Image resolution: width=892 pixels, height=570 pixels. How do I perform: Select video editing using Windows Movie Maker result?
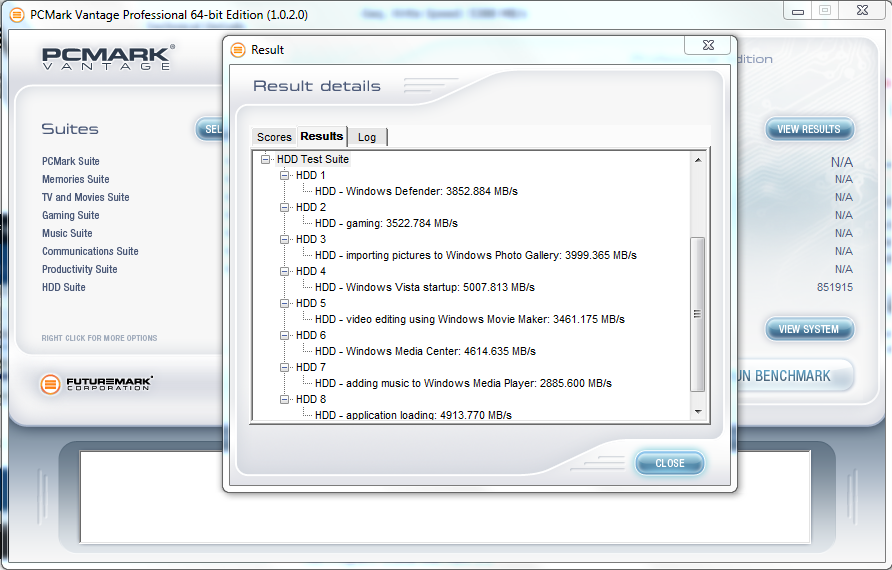[x=470, y=319]
